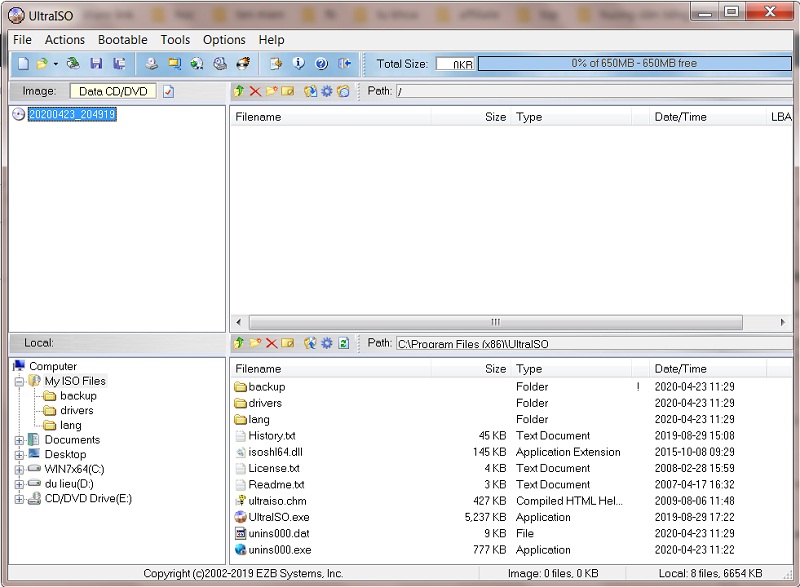
Task: Sort local files by the Type column header
Action: [x=571, y=369]
